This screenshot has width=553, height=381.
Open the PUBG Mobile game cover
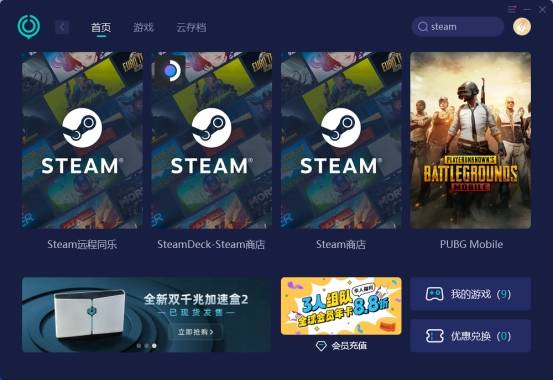coord(470,140)
